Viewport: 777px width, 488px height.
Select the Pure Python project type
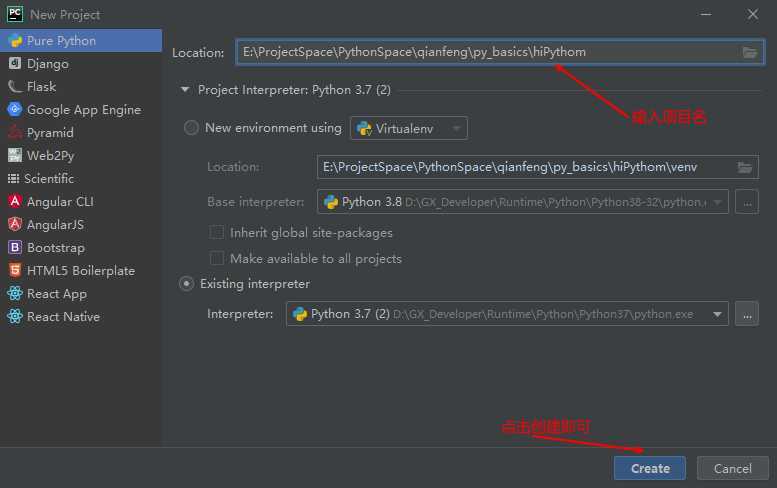pyautogui.click(x=81, y=41)
